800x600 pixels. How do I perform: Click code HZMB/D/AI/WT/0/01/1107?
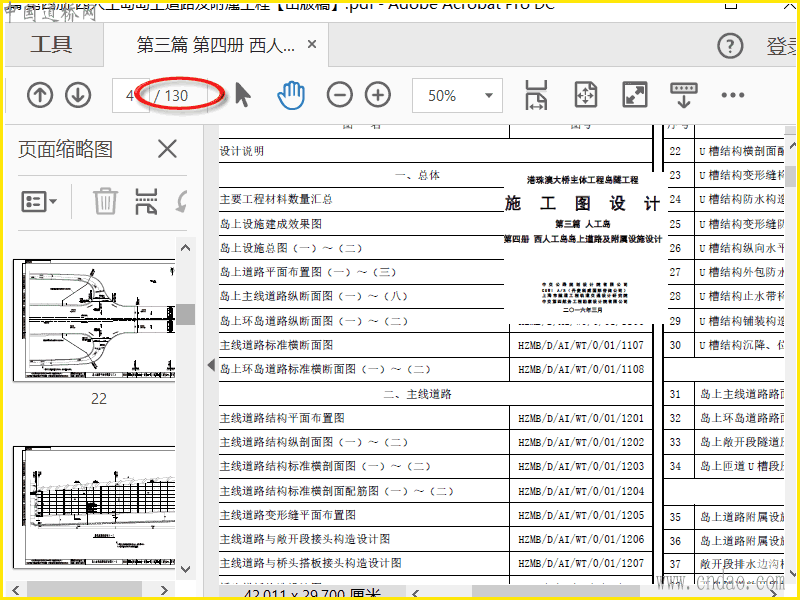(581, 345)
